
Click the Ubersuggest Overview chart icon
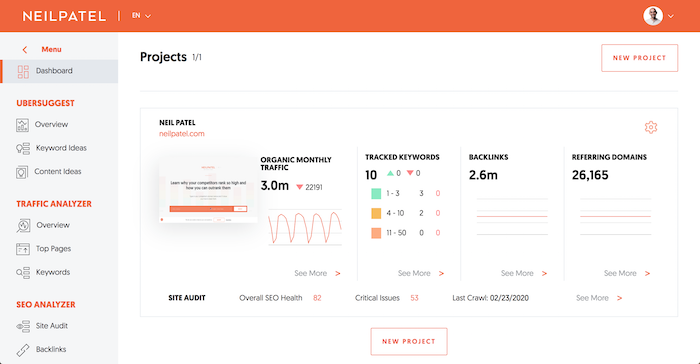(22, 125)
